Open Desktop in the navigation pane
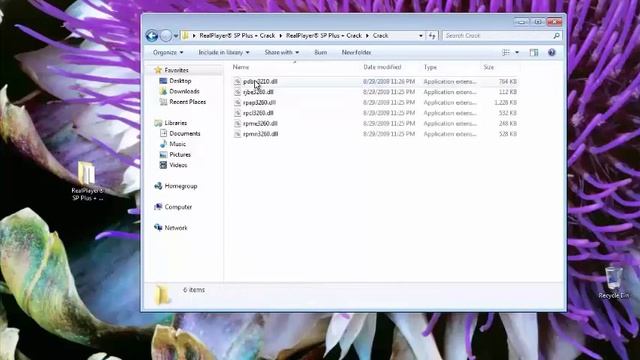This screenshot has width=640, height=360. [180, 81]
